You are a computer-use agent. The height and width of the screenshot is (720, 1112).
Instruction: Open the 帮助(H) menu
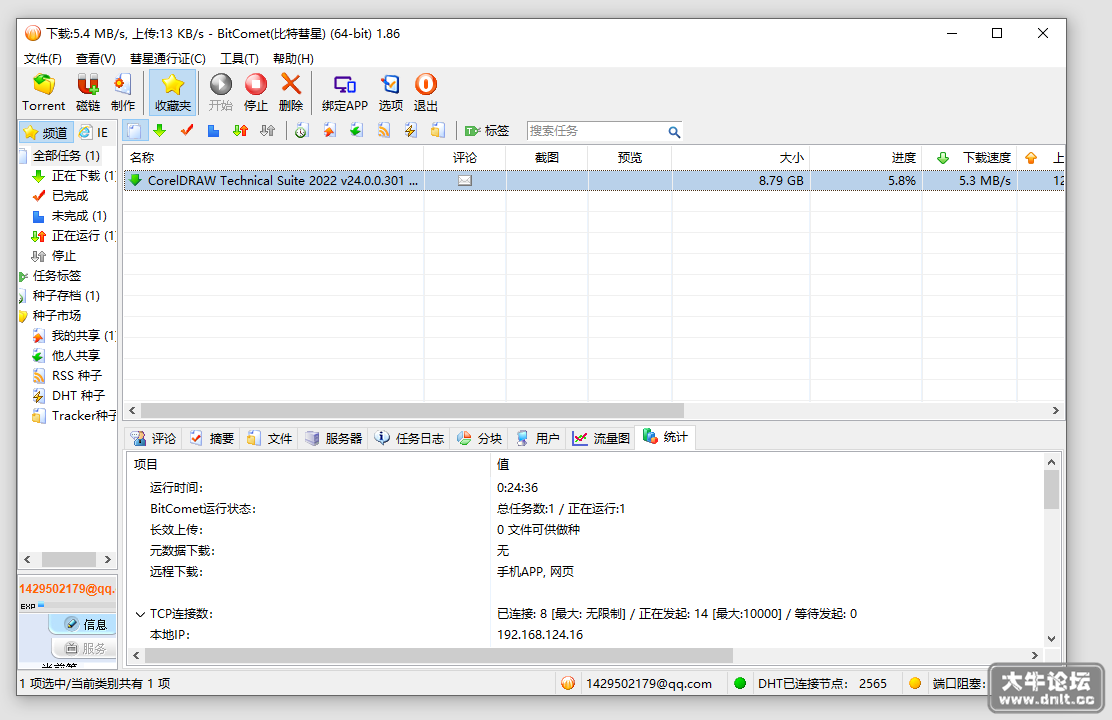tap(293, 58)
